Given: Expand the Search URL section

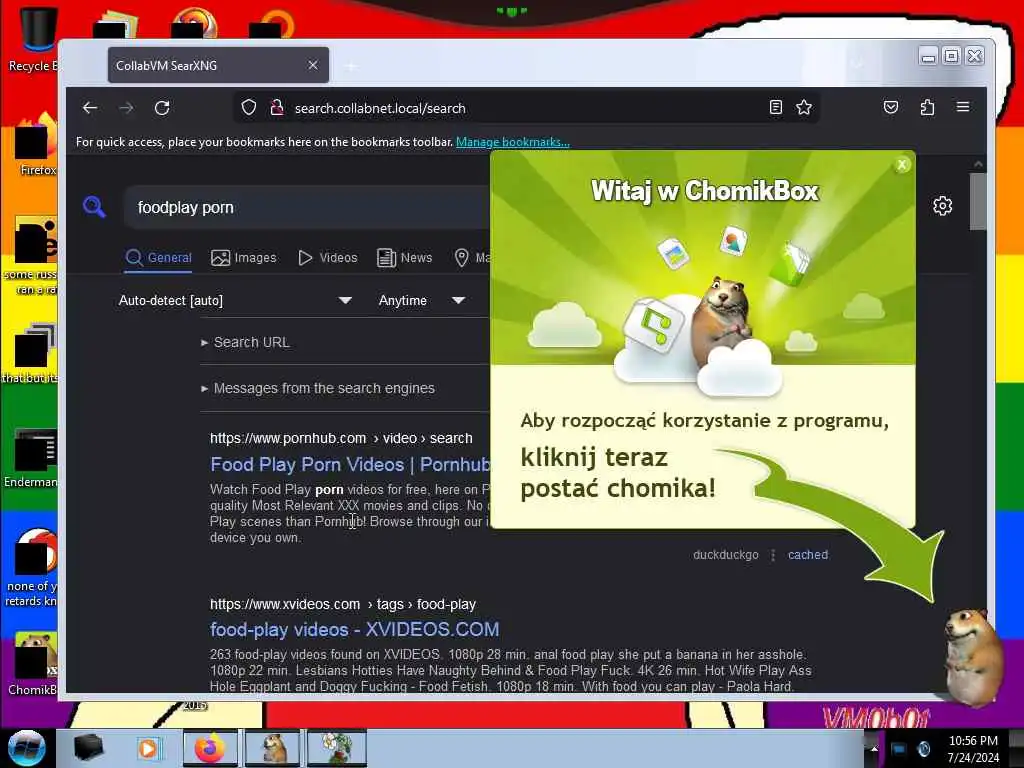Looking at the screenshot, I should pyautogui.click(x=246, y=342).
